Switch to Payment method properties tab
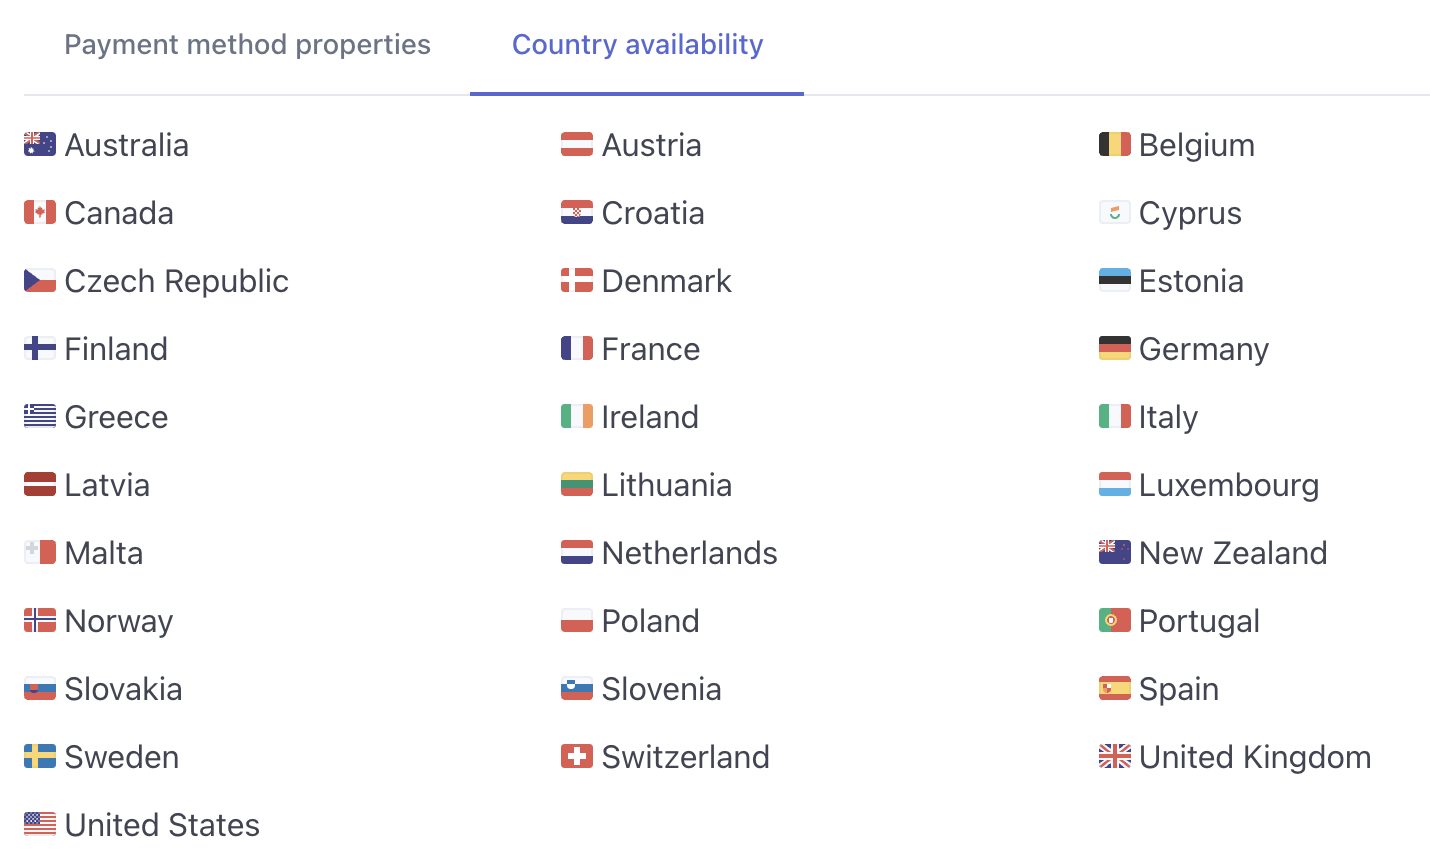 coord(247,44)
